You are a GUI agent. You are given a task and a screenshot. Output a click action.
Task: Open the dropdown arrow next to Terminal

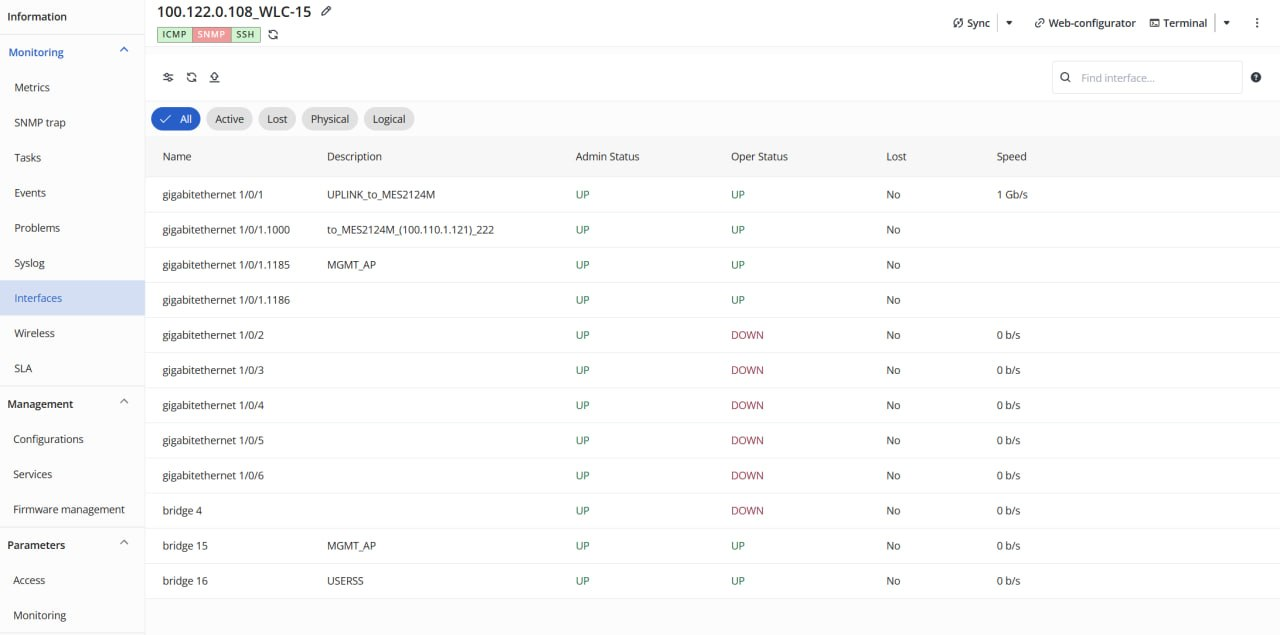pyautogui.click(x=1227, y=23)
